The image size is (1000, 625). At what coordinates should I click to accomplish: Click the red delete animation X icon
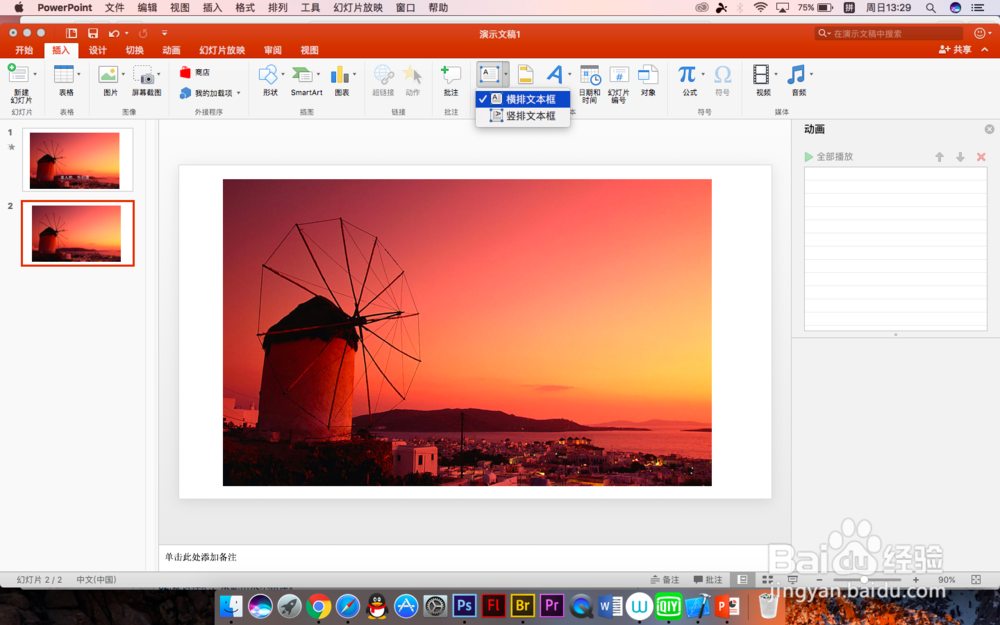click(981, 157)
